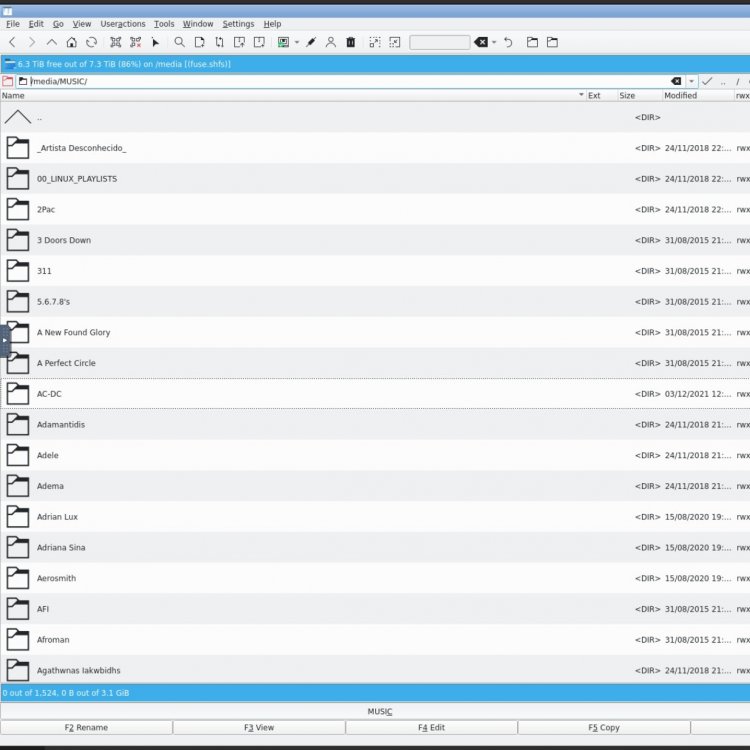Select the 3 Doors Down folder
The image size is (750, 750).
[375, 240]
